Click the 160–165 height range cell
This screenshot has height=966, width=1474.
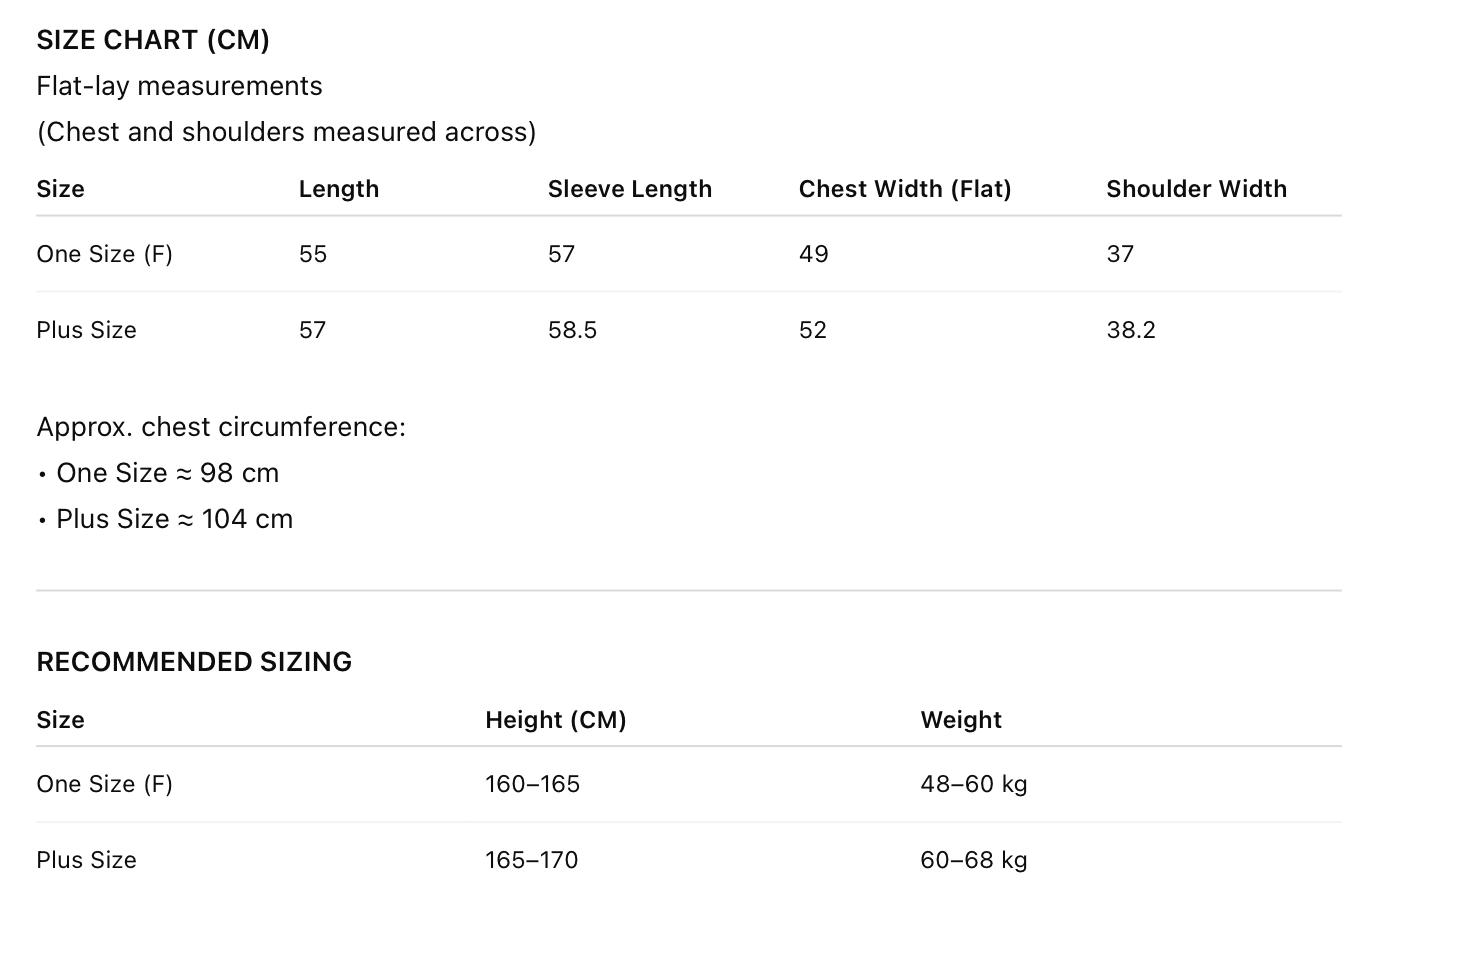point(532,784)
